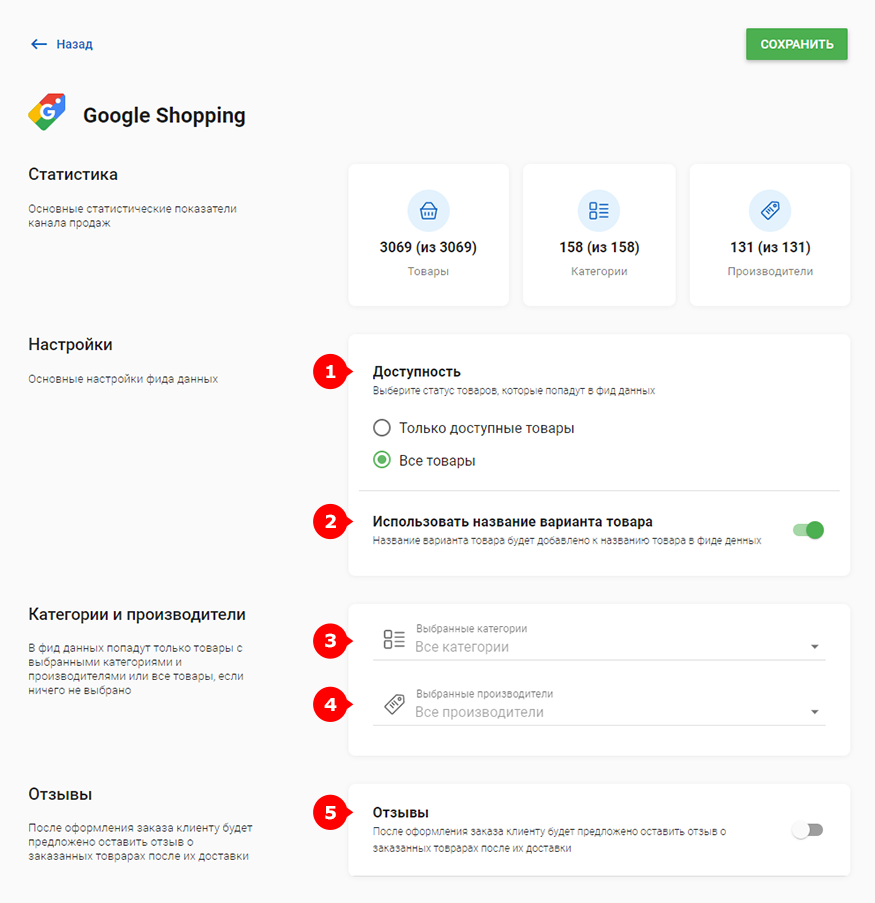Click the Выбранные категории combo field
Image resolution: width=875 pixels, height=903 pixels.
point(599,641)
